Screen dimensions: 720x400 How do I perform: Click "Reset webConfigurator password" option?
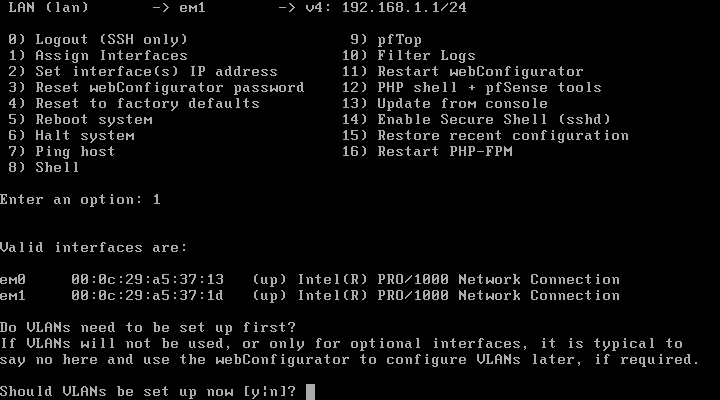(168, 87)
